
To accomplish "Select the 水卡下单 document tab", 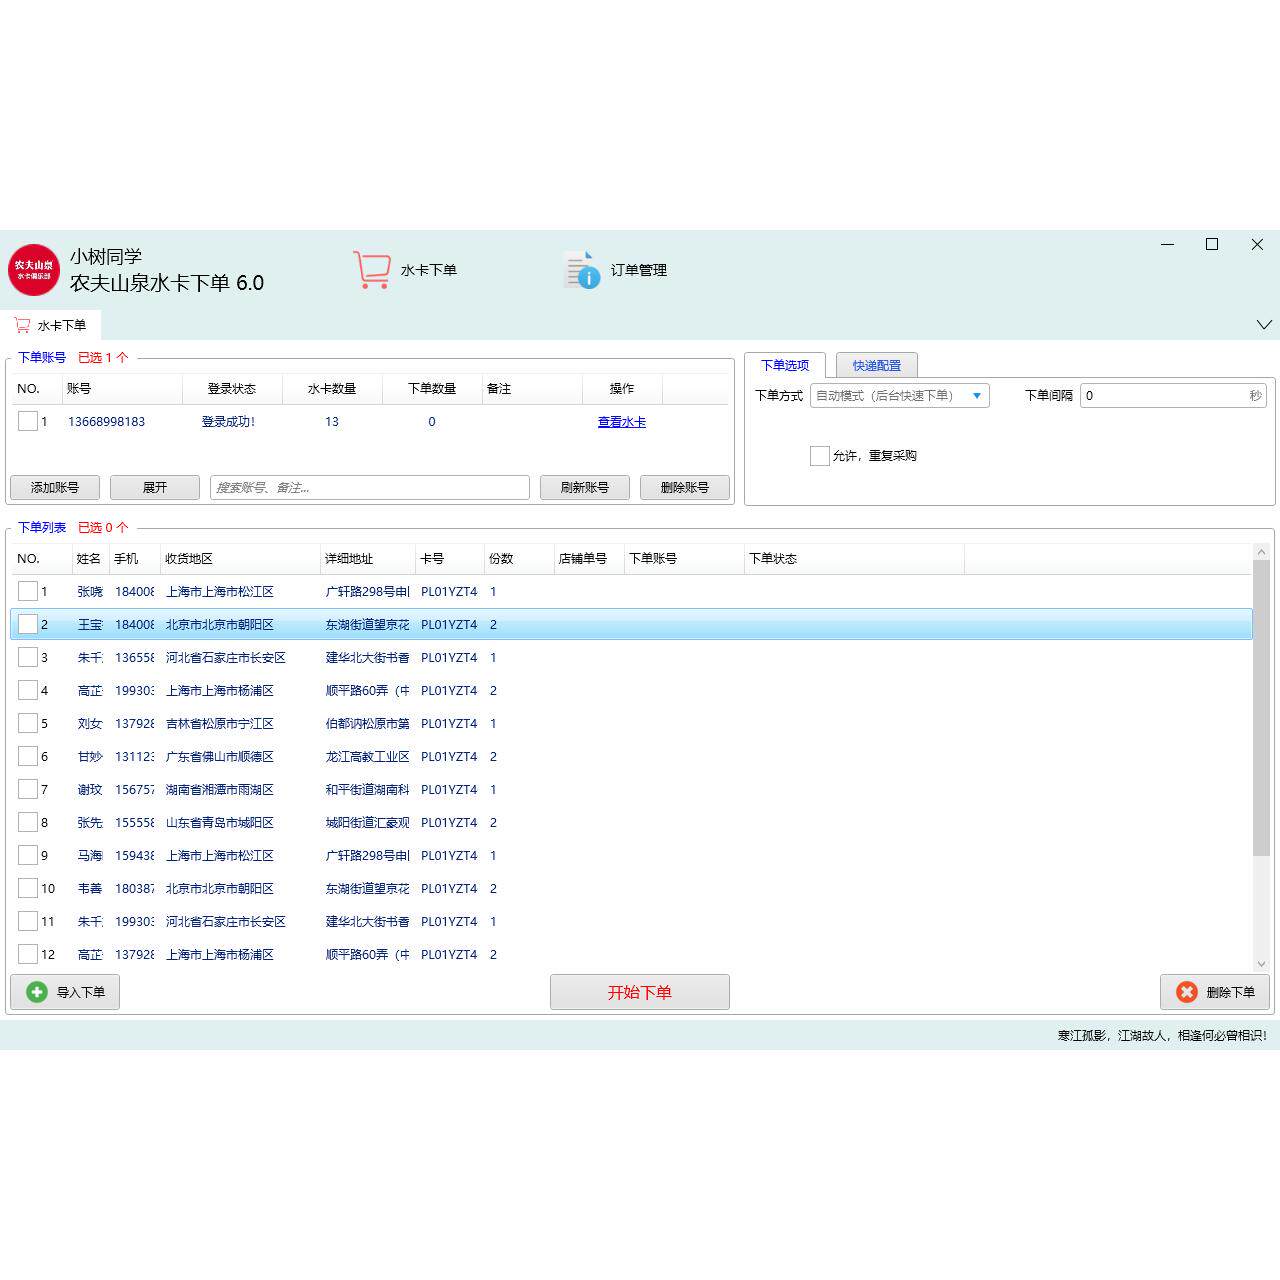I will click(51, 325).
